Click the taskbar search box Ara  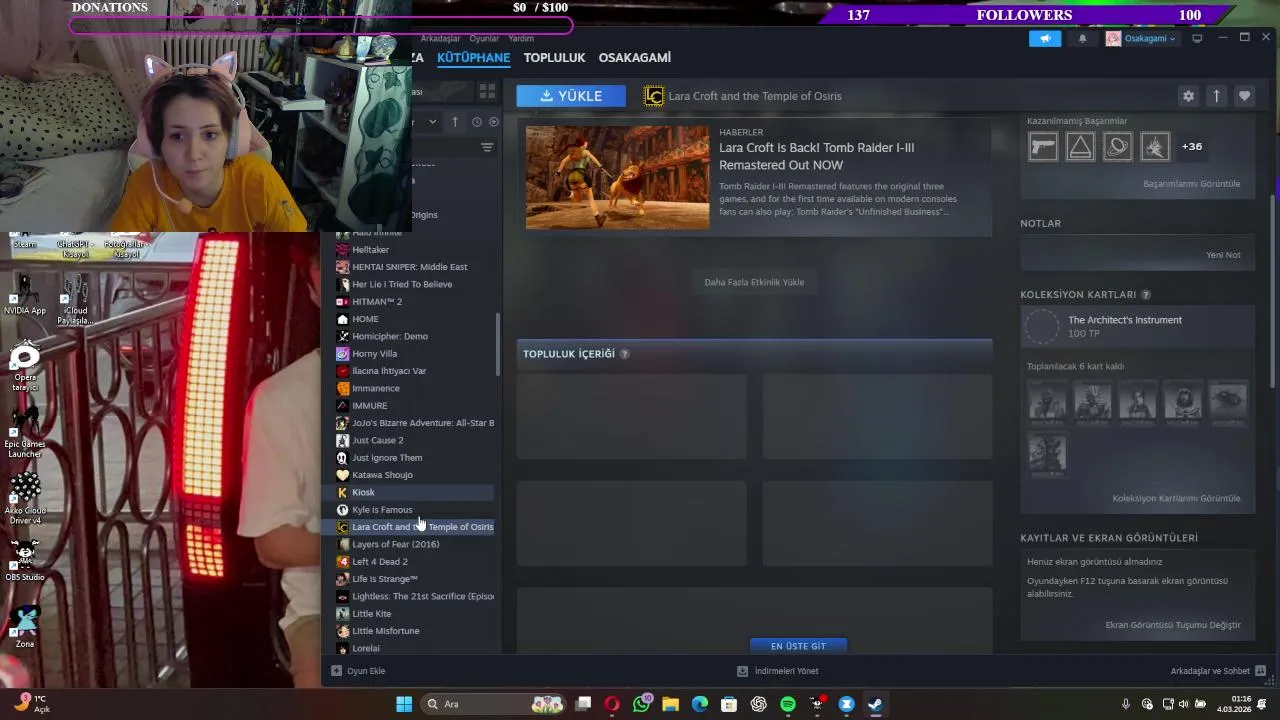pyautogui.click(x=495, y=704)
